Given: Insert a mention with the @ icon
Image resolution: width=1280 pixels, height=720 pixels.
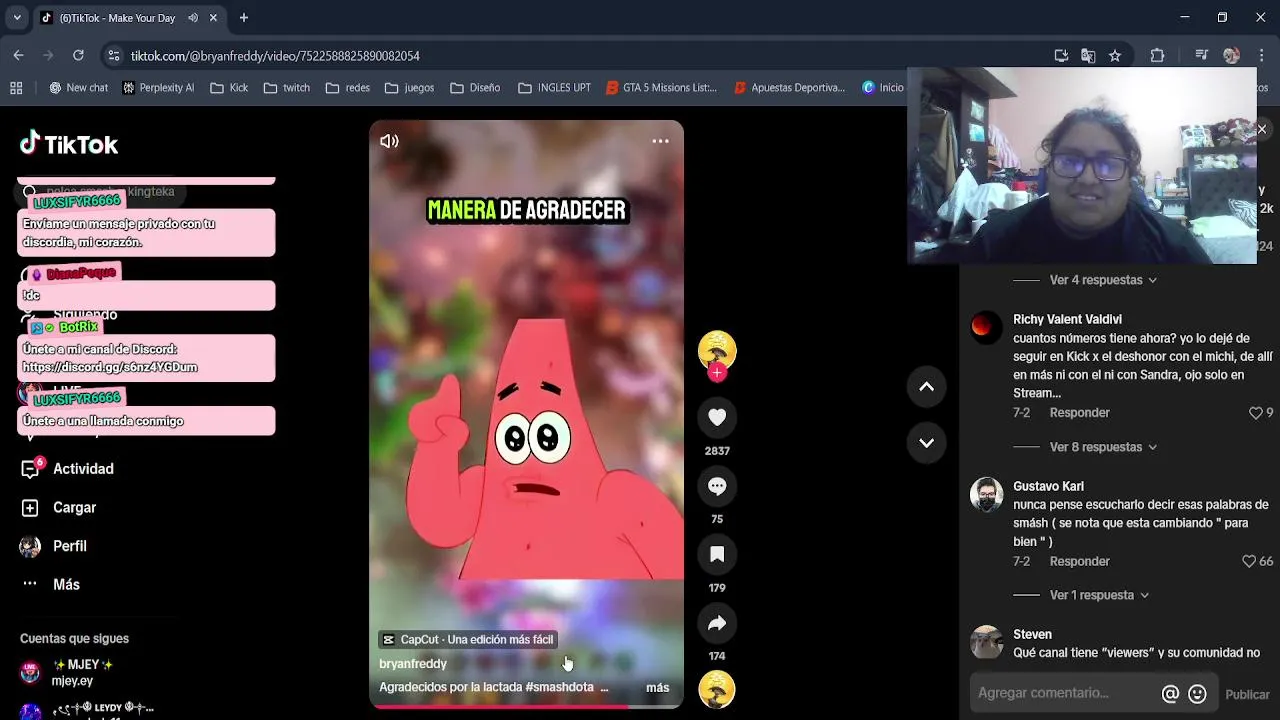Looking at the screenshot, I should coord(1170,693).
